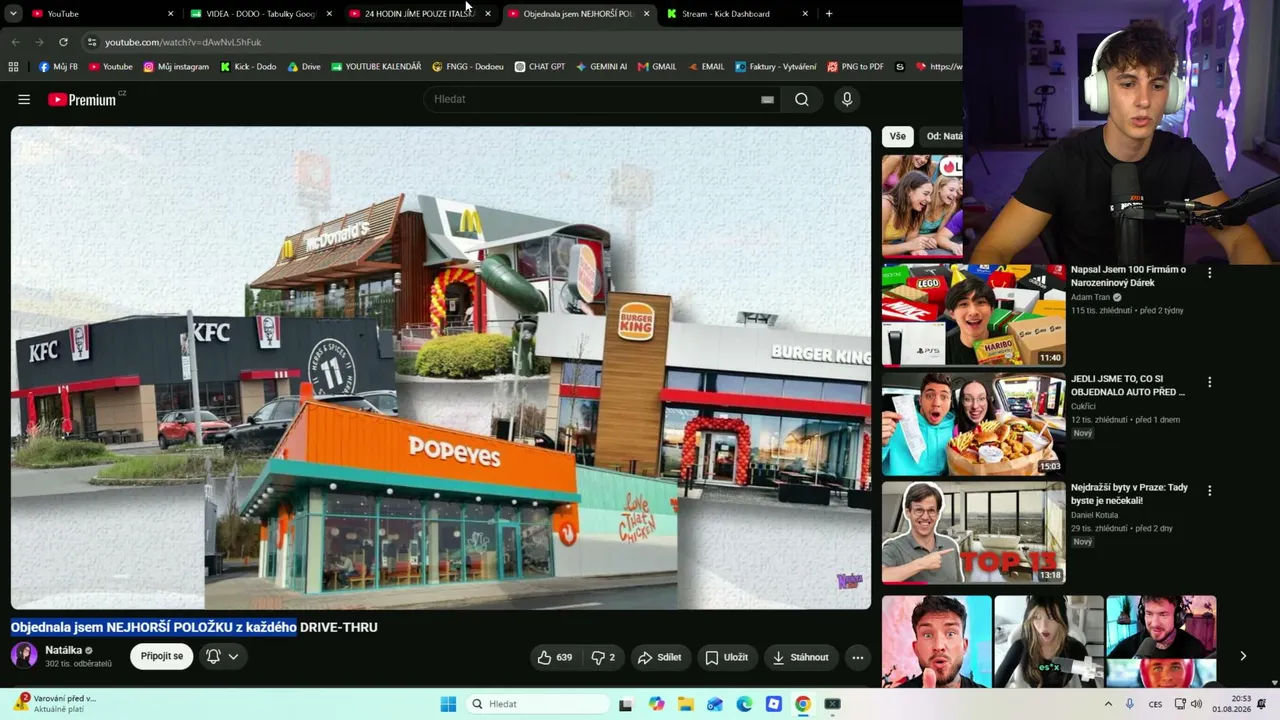Open volume control in system tray
Image resolution: width=1280 pixels, height=720 pixels.
[x=1196, y=704]
